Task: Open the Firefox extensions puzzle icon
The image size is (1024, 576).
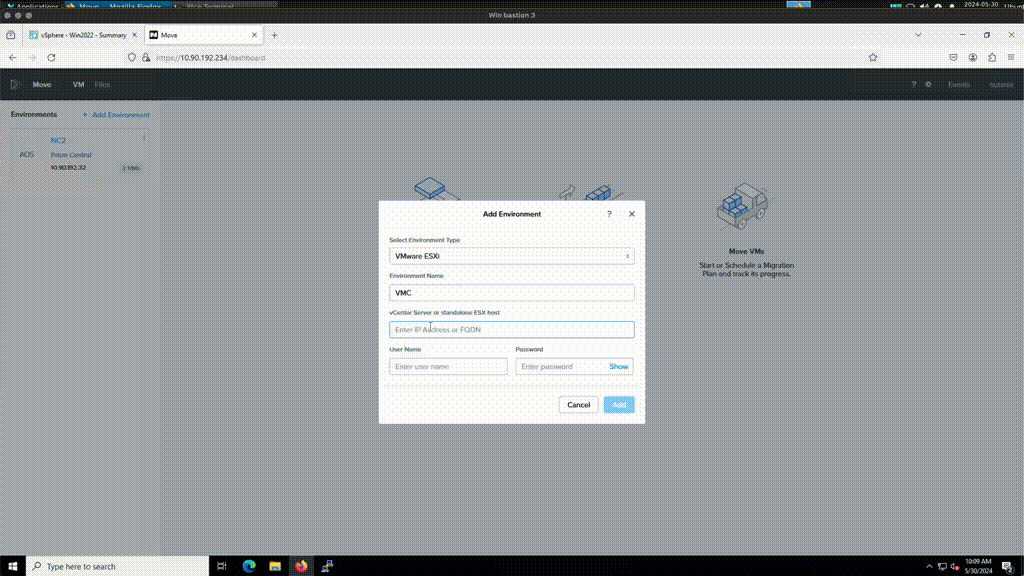Action: (x=991, y=58)
